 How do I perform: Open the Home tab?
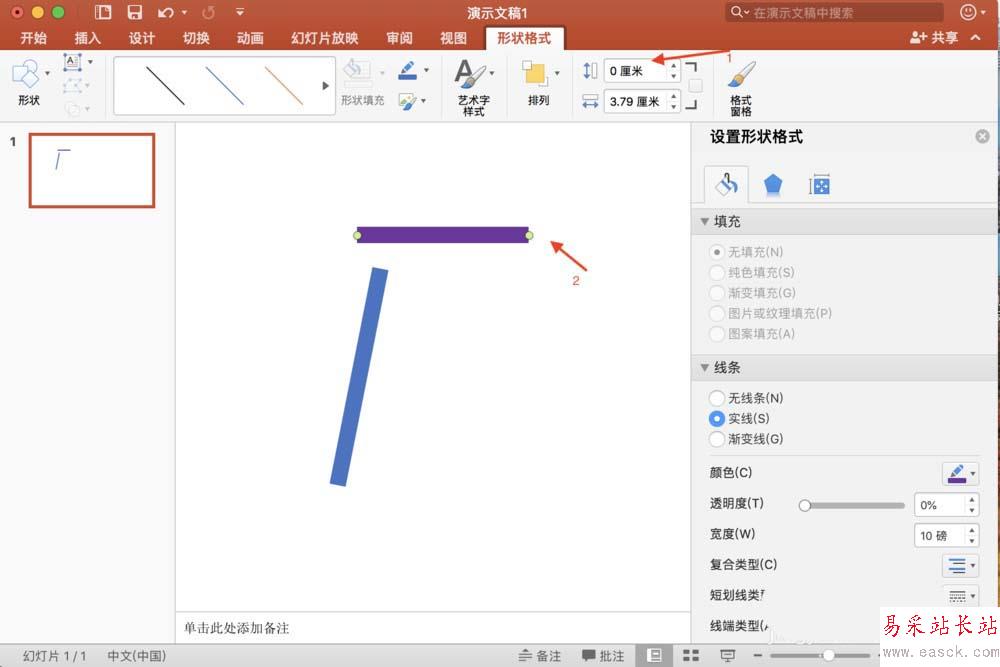[x=33, y=38]
